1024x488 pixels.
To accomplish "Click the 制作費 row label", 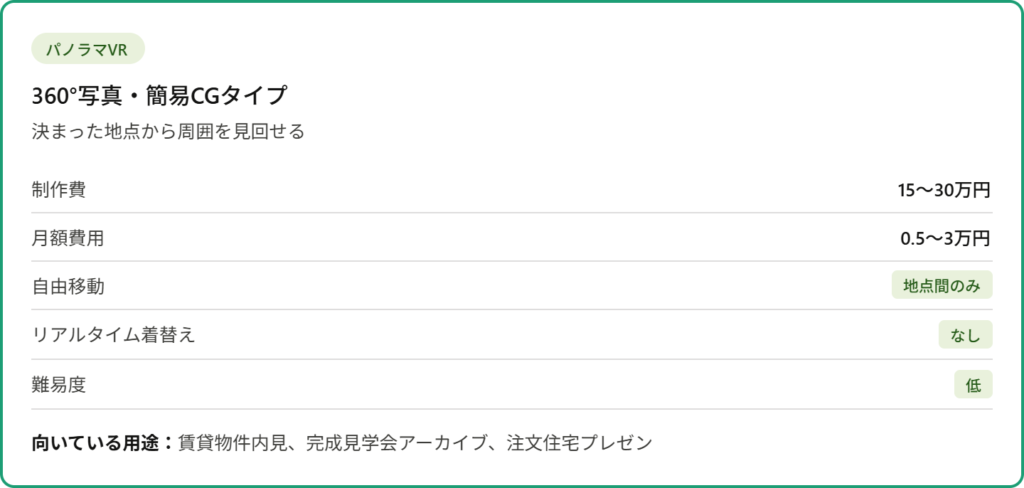I will tap(58, 189).
